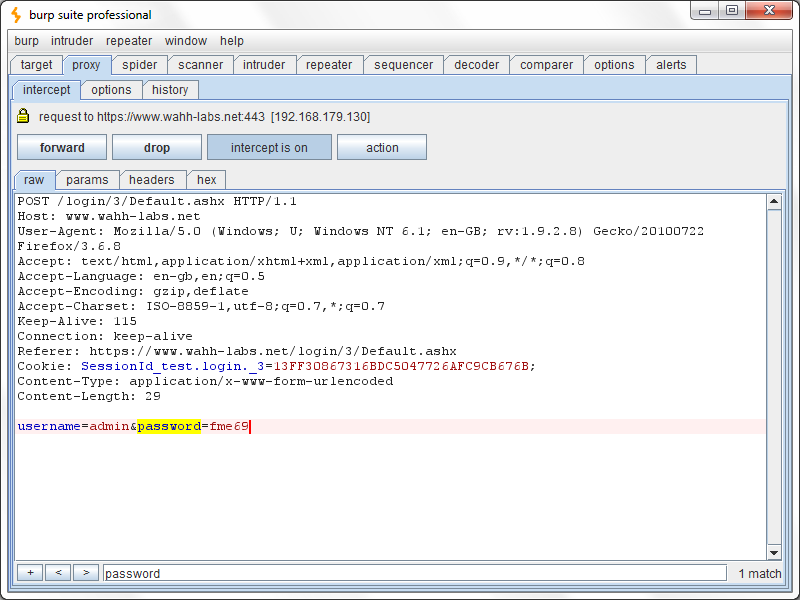
Task: Click the Burp Suite lightning bolt icon
Action: coord(16,15)
